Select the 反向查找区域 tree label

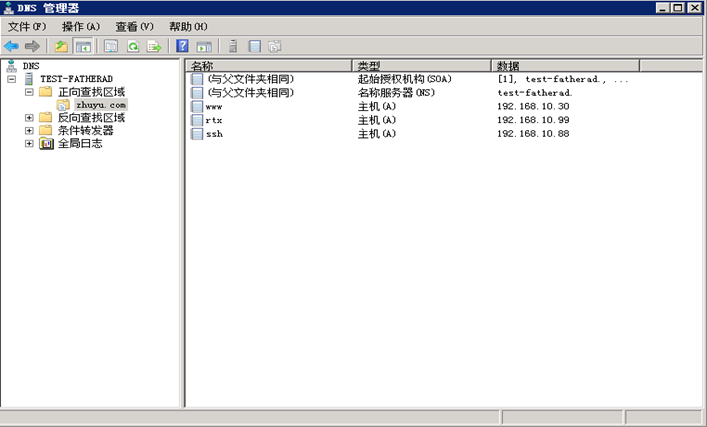coord(91,118)
